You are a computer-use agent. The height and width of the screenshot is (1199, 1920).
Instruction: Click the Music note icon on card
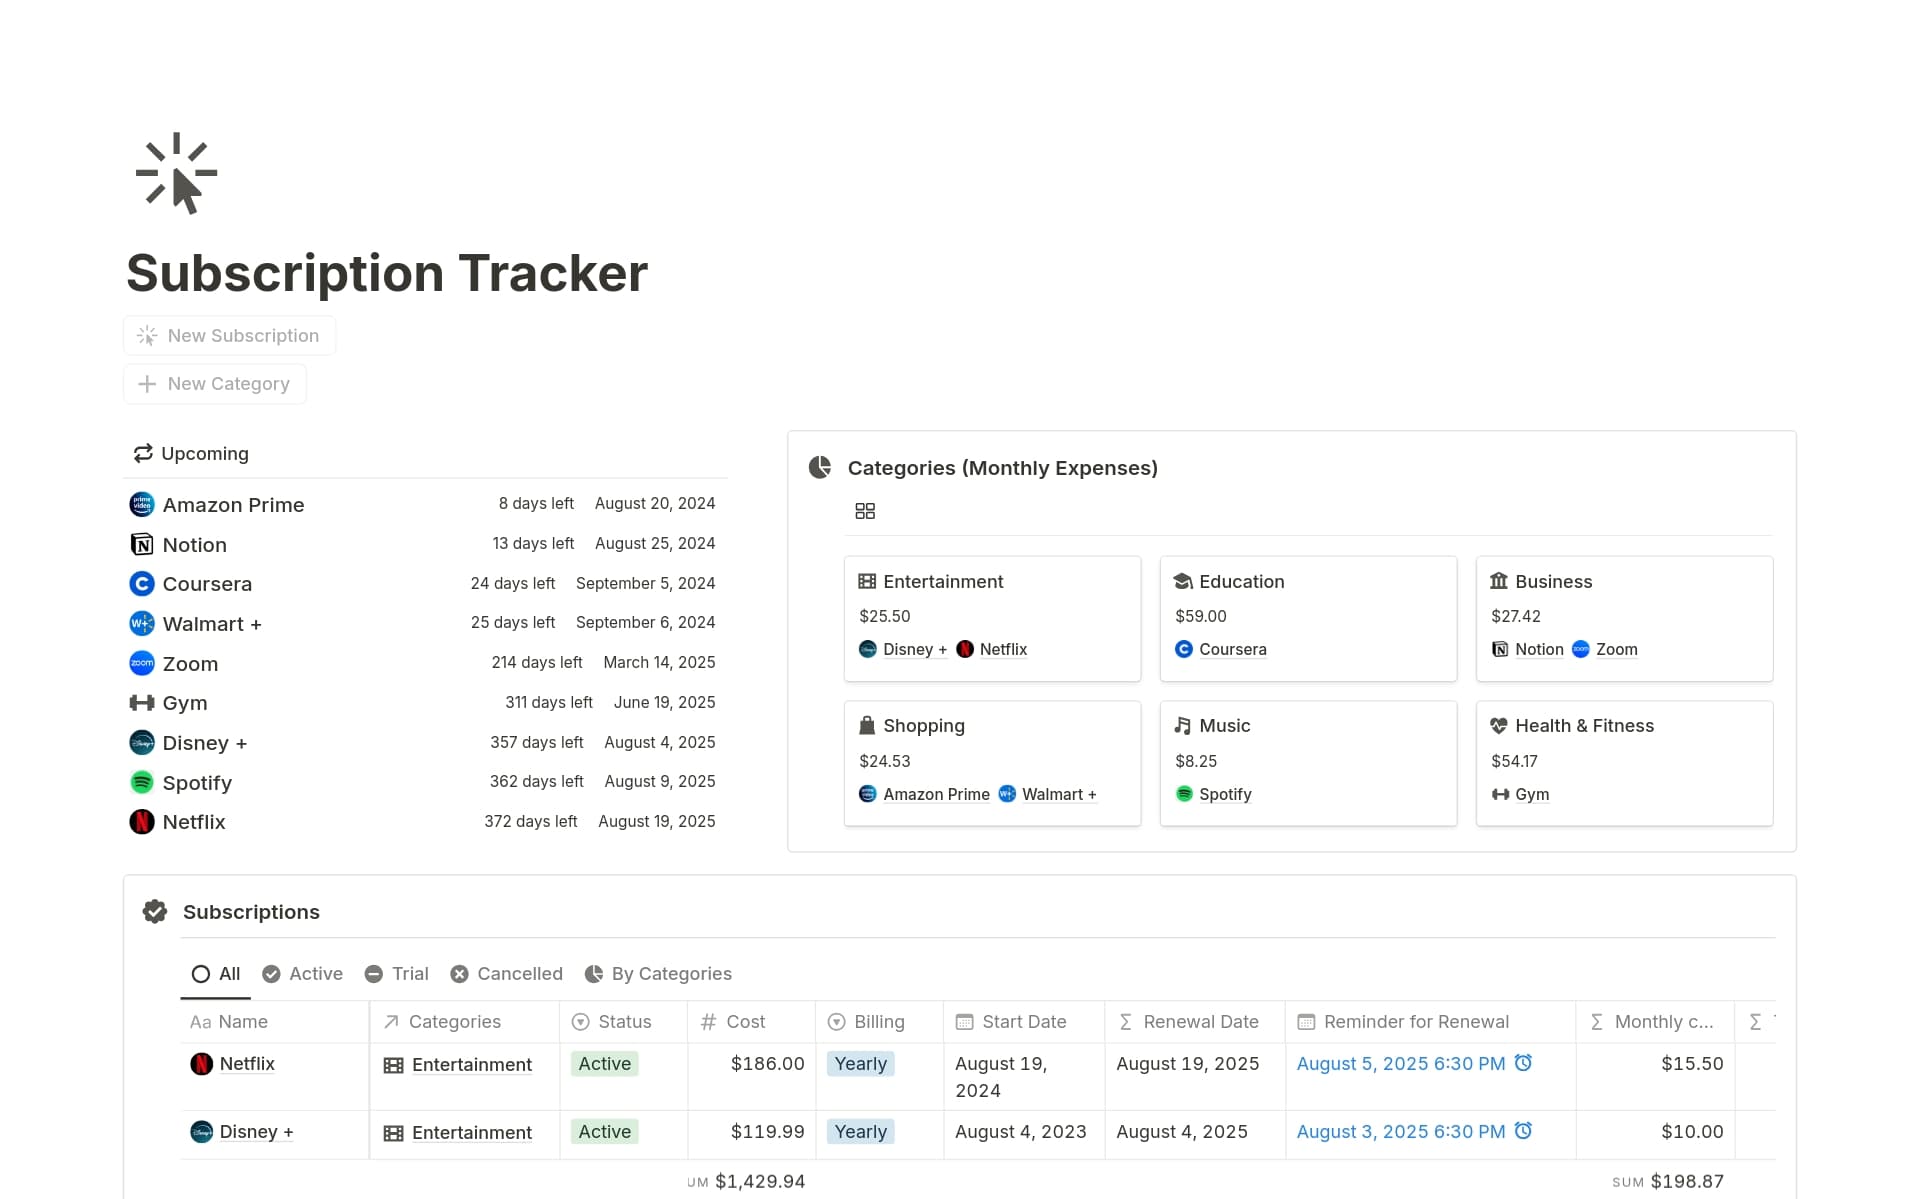point(1183,725)
